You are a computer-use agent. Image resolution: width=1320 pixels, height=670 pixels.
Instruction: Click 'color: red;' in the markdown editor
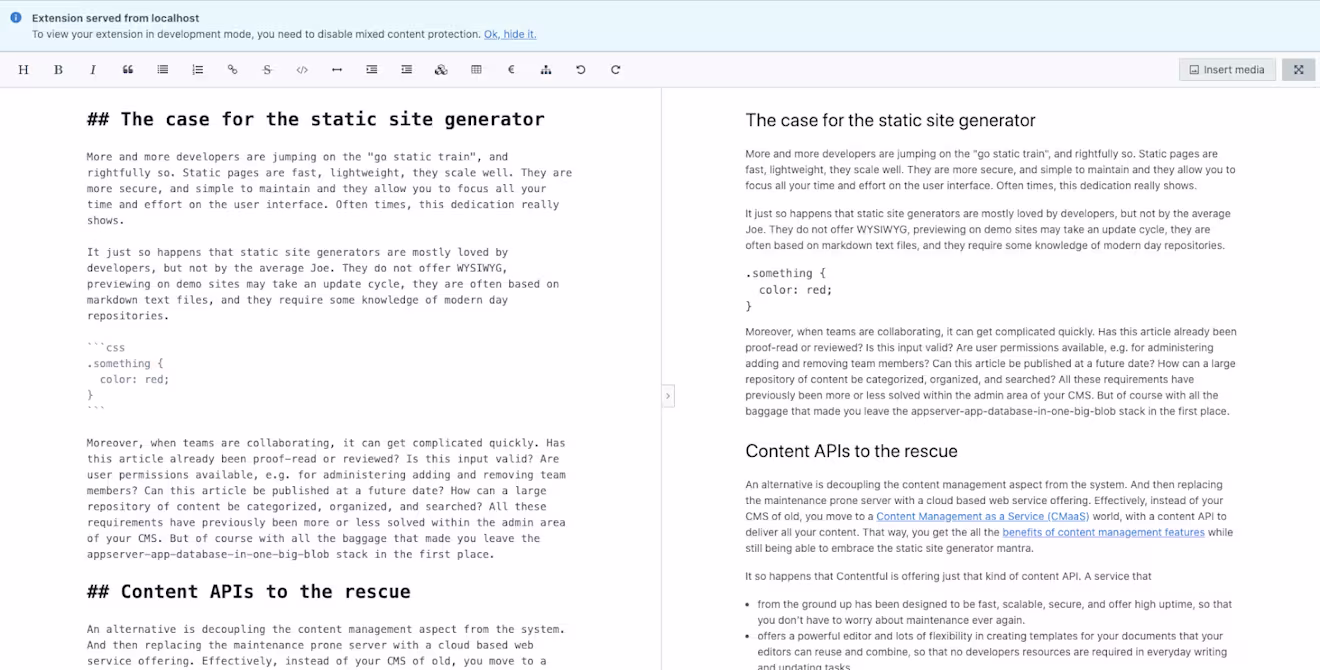coord(135,380)
